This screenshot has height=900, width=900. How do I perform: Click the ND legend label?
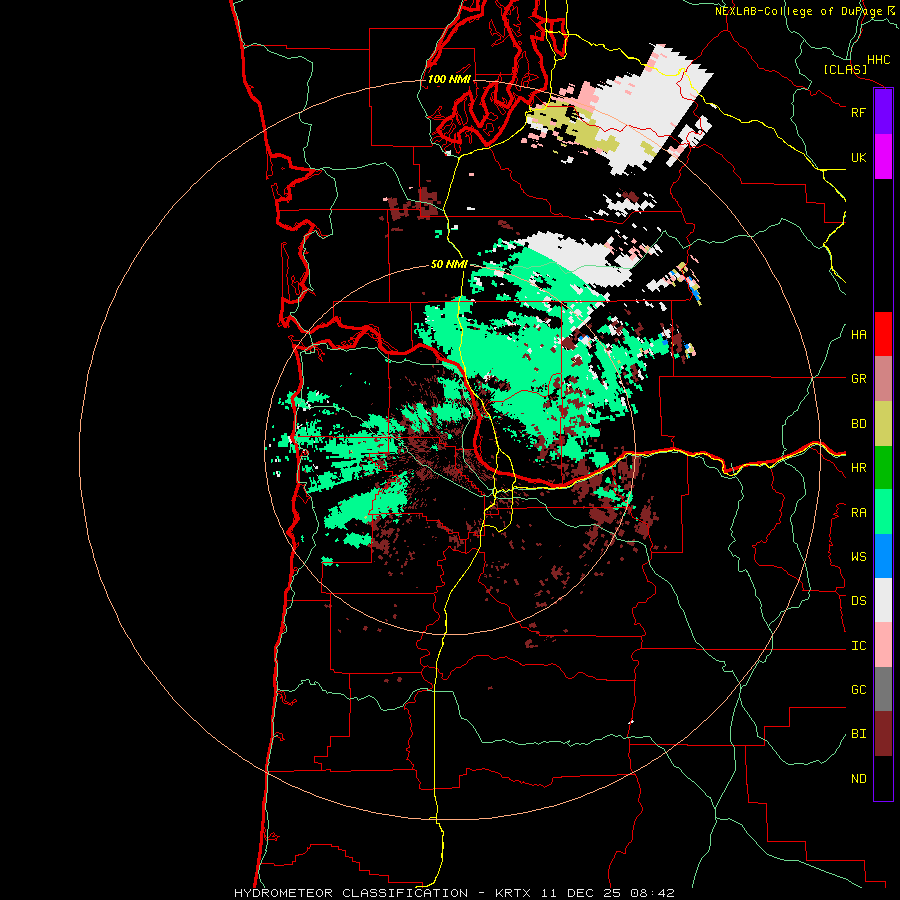(x=858, y=779)
